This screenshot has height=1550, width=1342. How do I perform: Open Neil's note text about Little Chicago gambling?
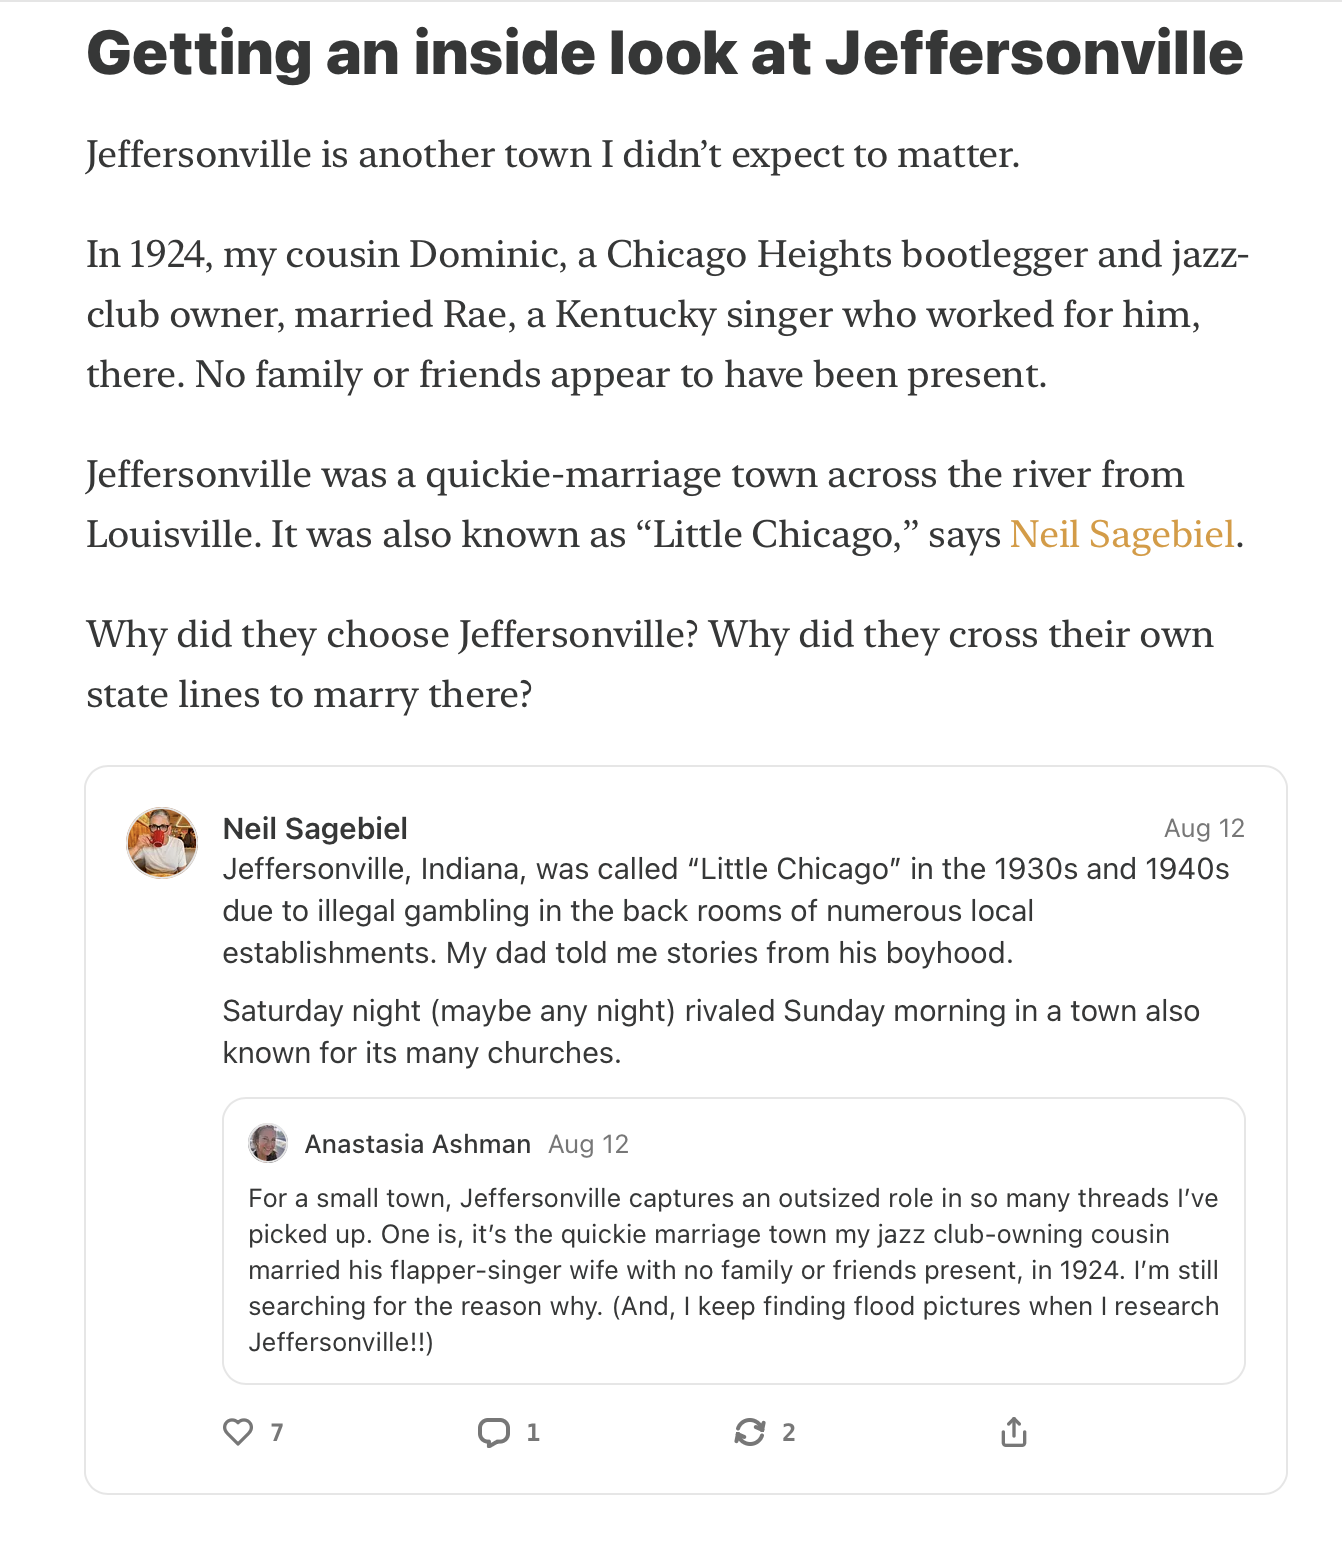click(726, 911)
